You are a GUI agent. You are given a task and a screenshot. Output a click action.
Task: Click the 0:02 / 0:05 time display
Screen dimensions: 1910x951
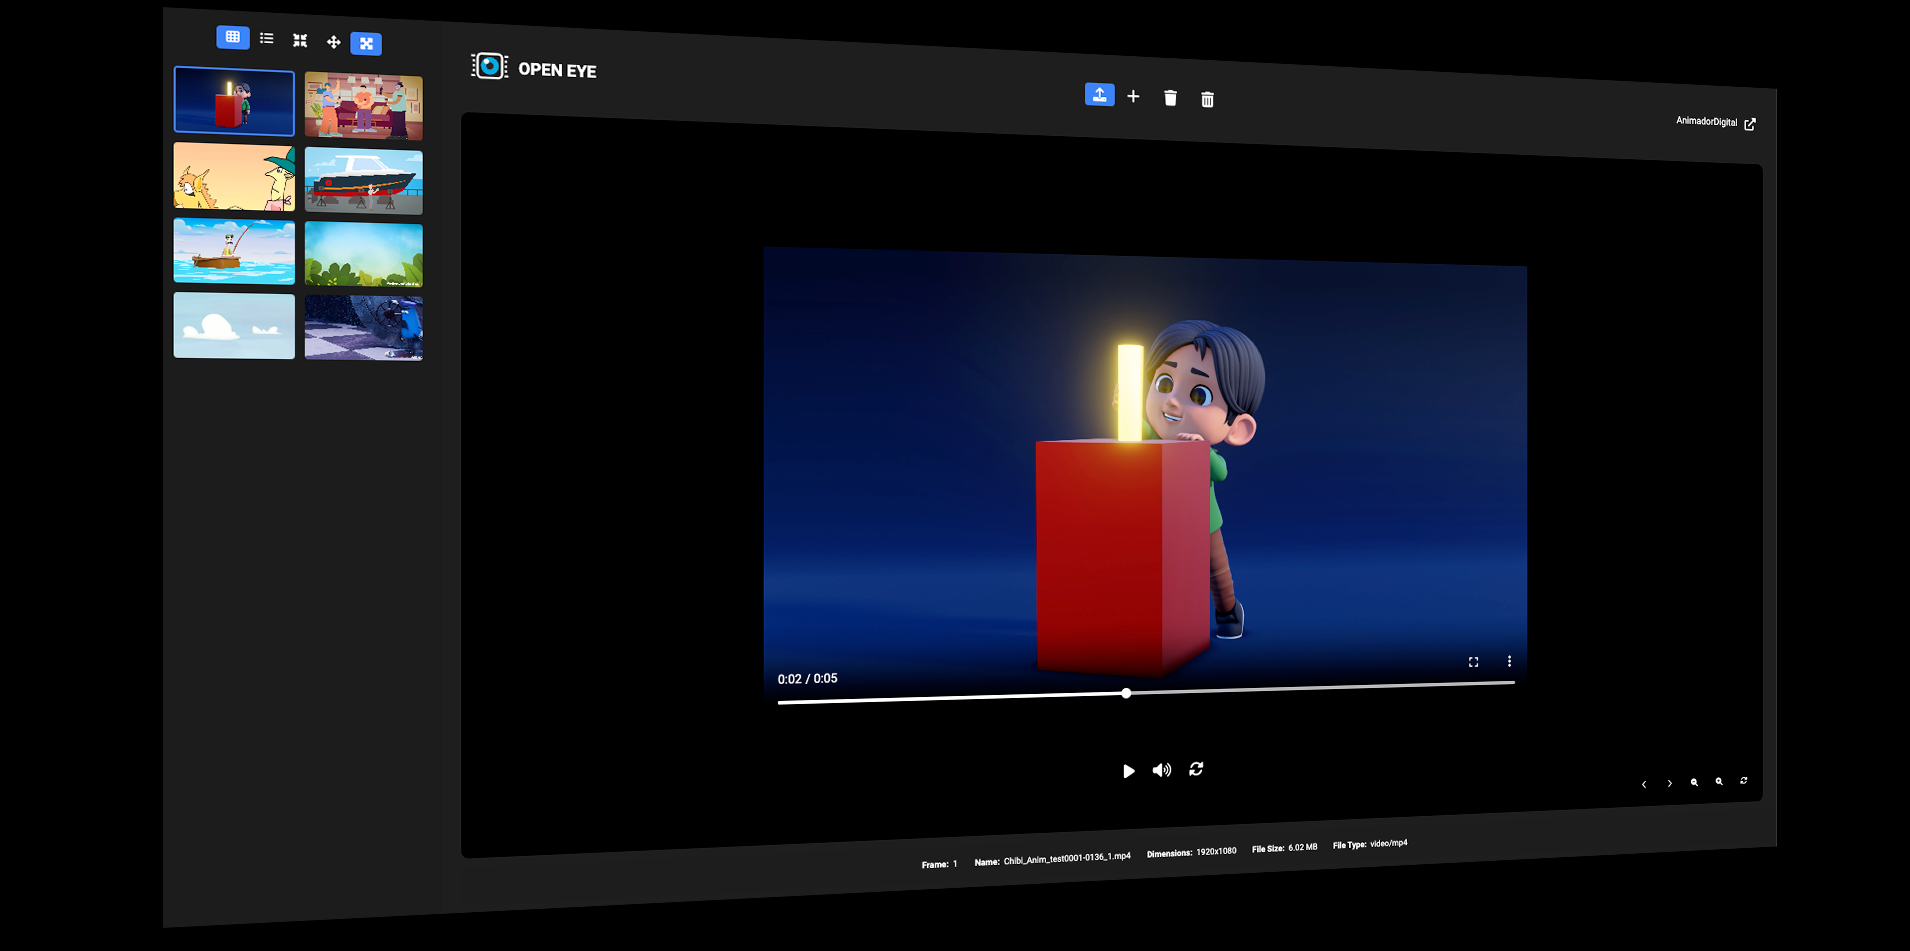pos(808,679)
